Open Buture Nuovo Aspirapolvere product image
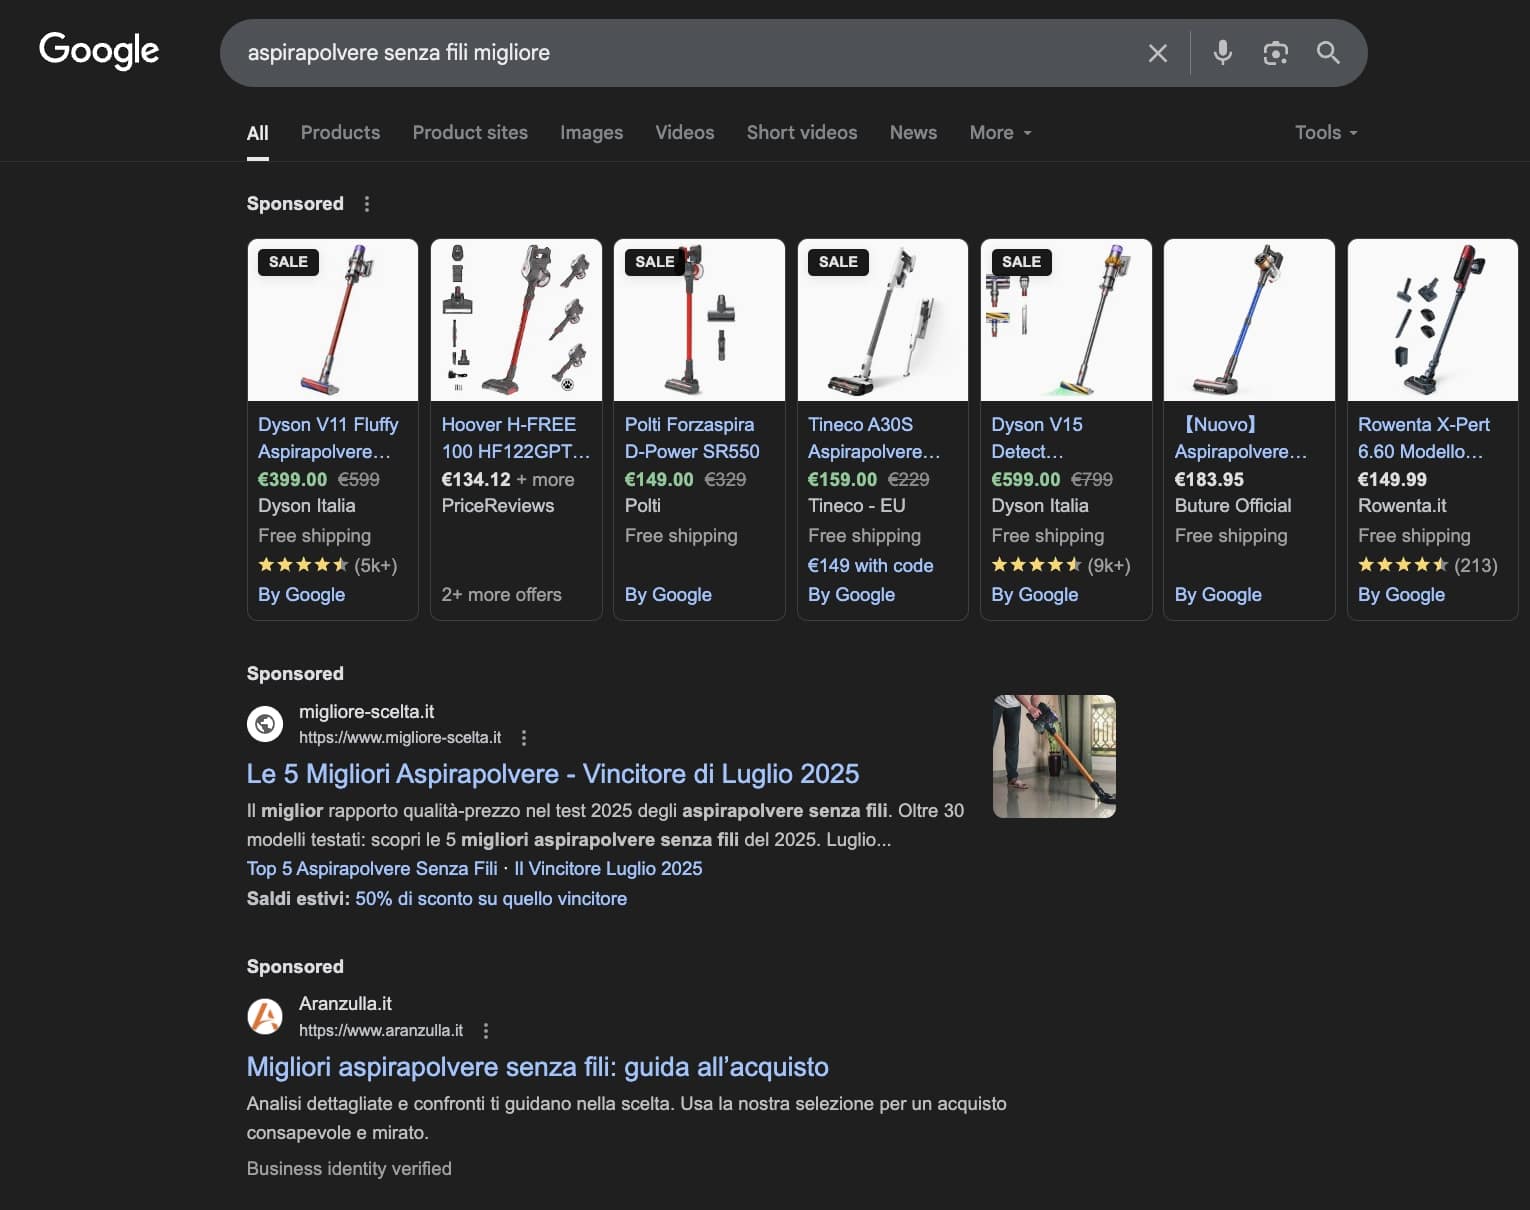The image size is (1530, 1210). click(x=1249, y=320)
